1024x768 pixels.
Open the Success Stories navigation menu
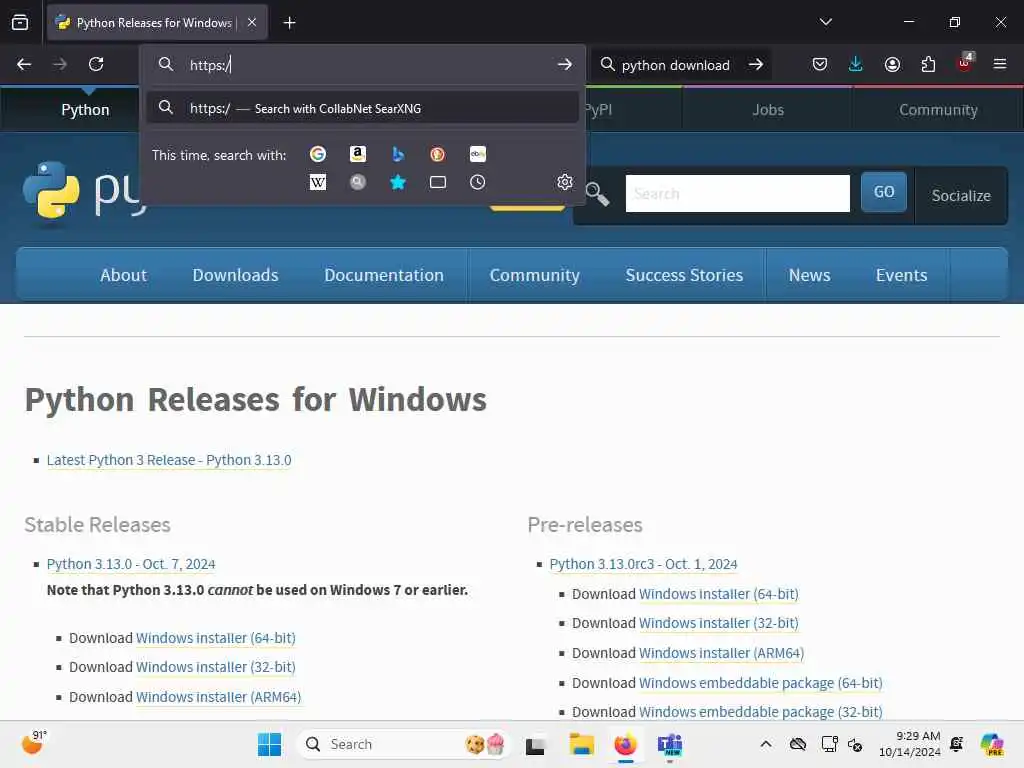[684, 275]
